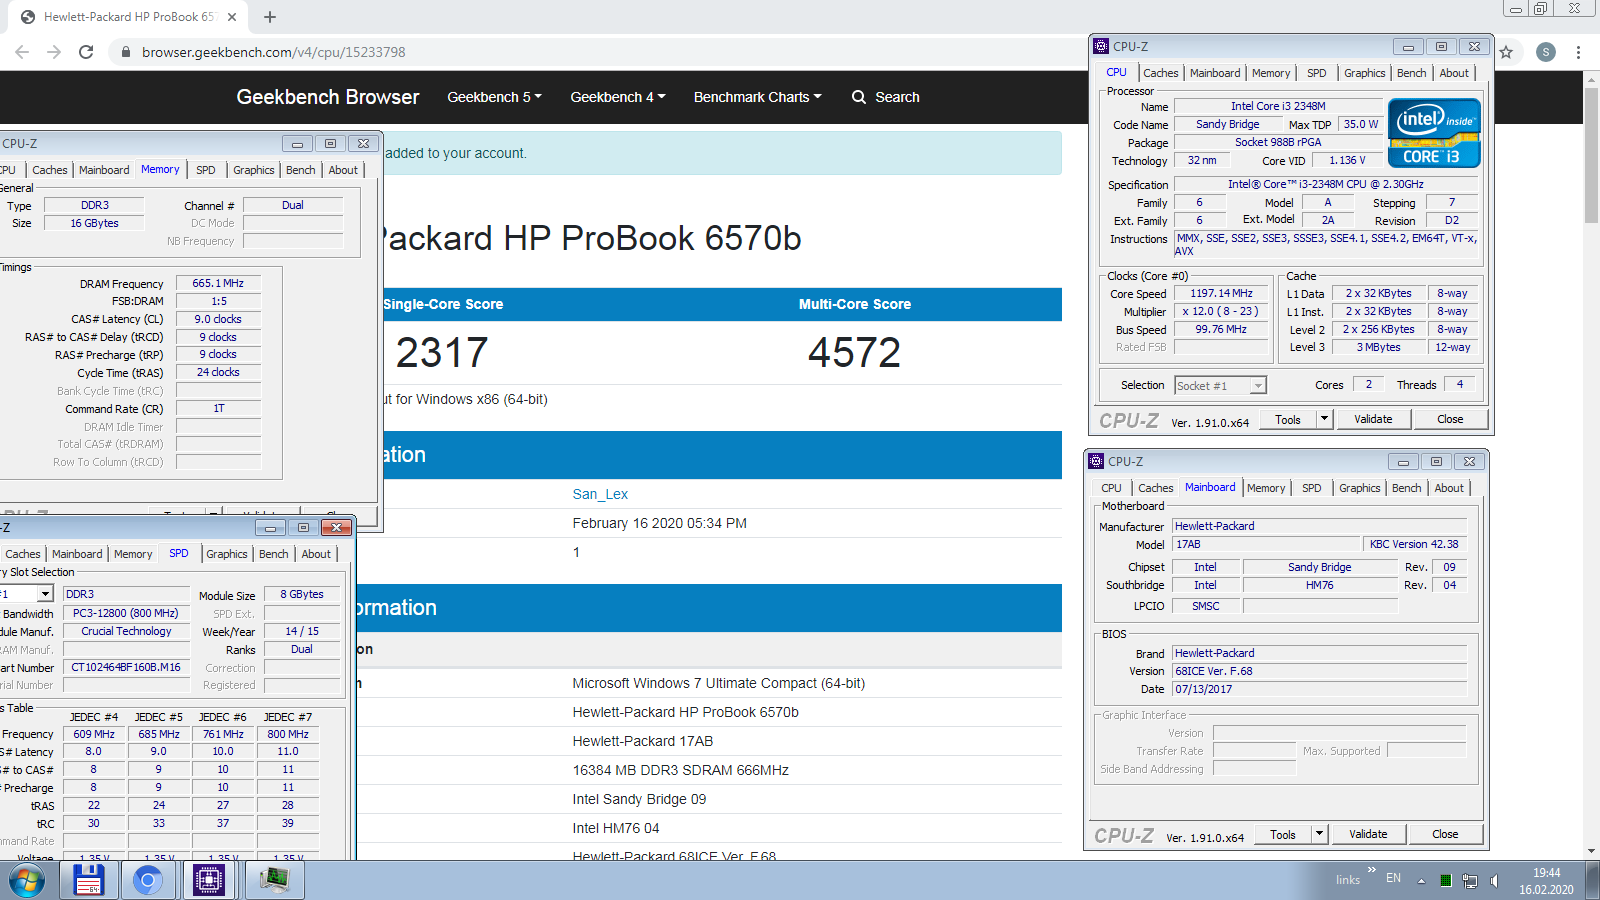Close the Hewlett-Packard HP ProBook browser tab
The width and height of the screenshot is (1600, 900).
(232, 17)
